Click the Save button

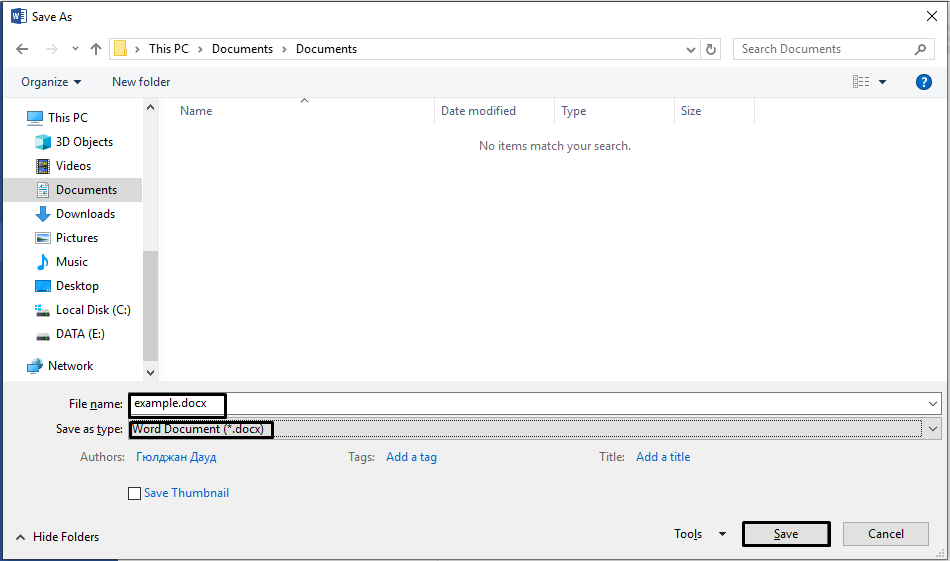(x=786, y=534)
